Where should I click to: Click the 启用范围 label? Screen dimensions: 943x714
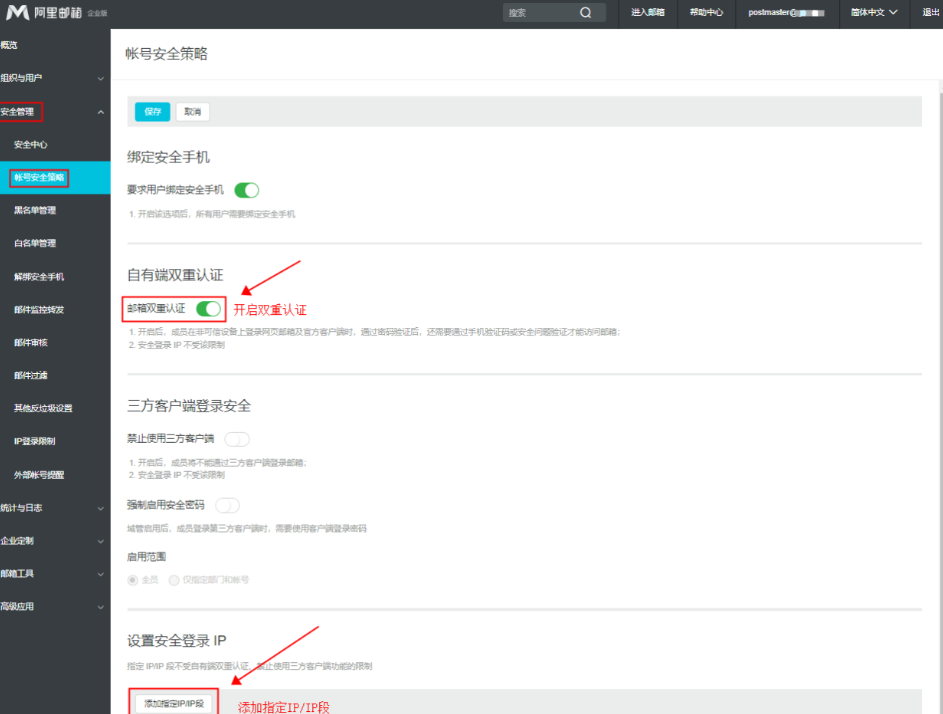point(146,557)
